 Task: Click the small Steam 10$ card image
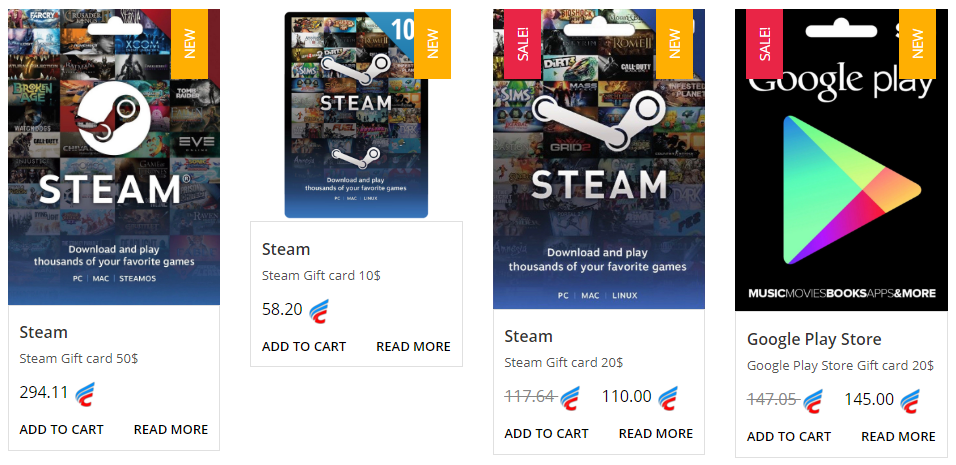point(356,115)
